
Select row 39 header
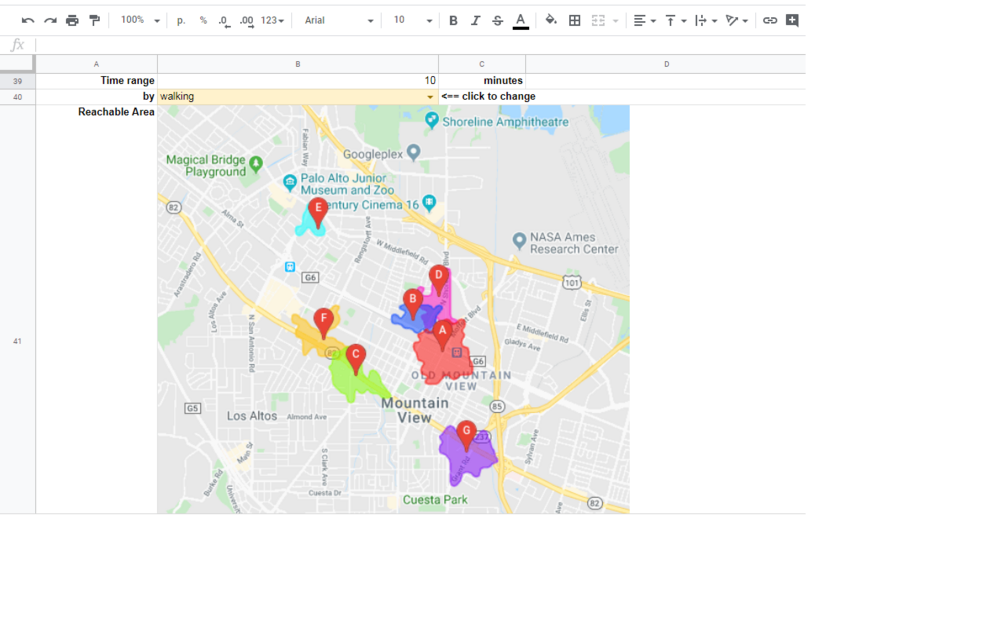pyautogui.click(x=17, y=81)
